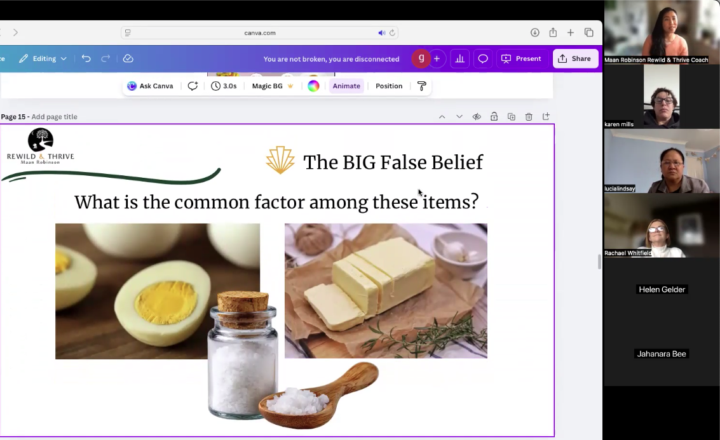720x440 pixels.
Task: Open the browser downloads icon
Action: [x=534, y=33]
